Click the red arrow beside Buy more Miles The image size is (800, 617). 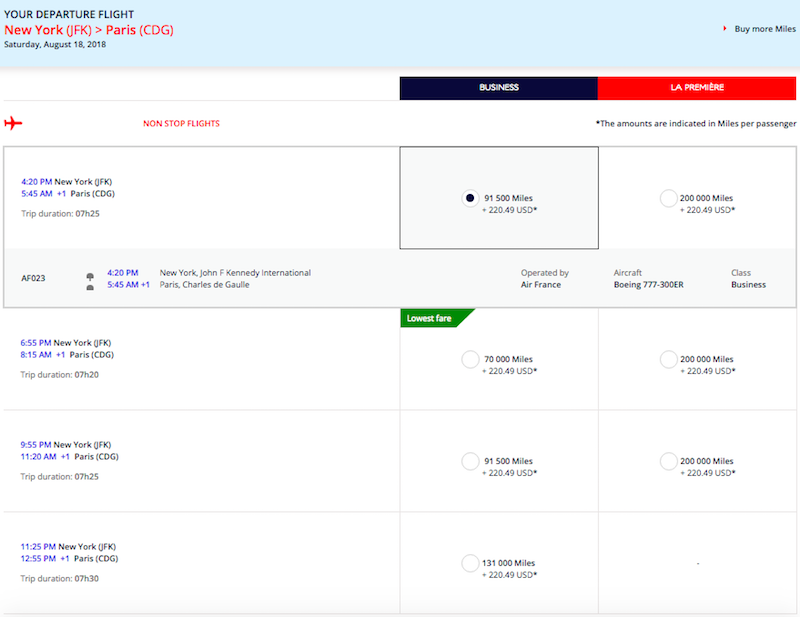click(x=724, y=29)
